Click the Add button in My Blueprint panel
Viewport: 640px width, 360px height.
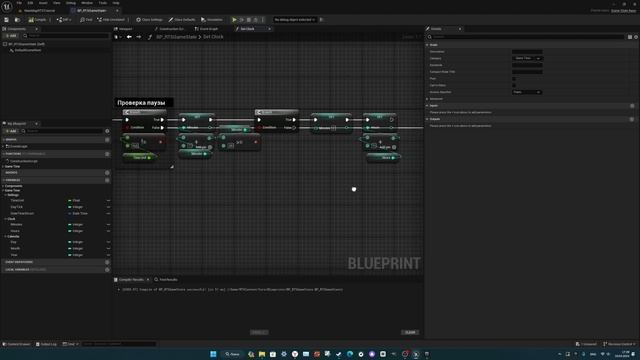tap(11, 131)
